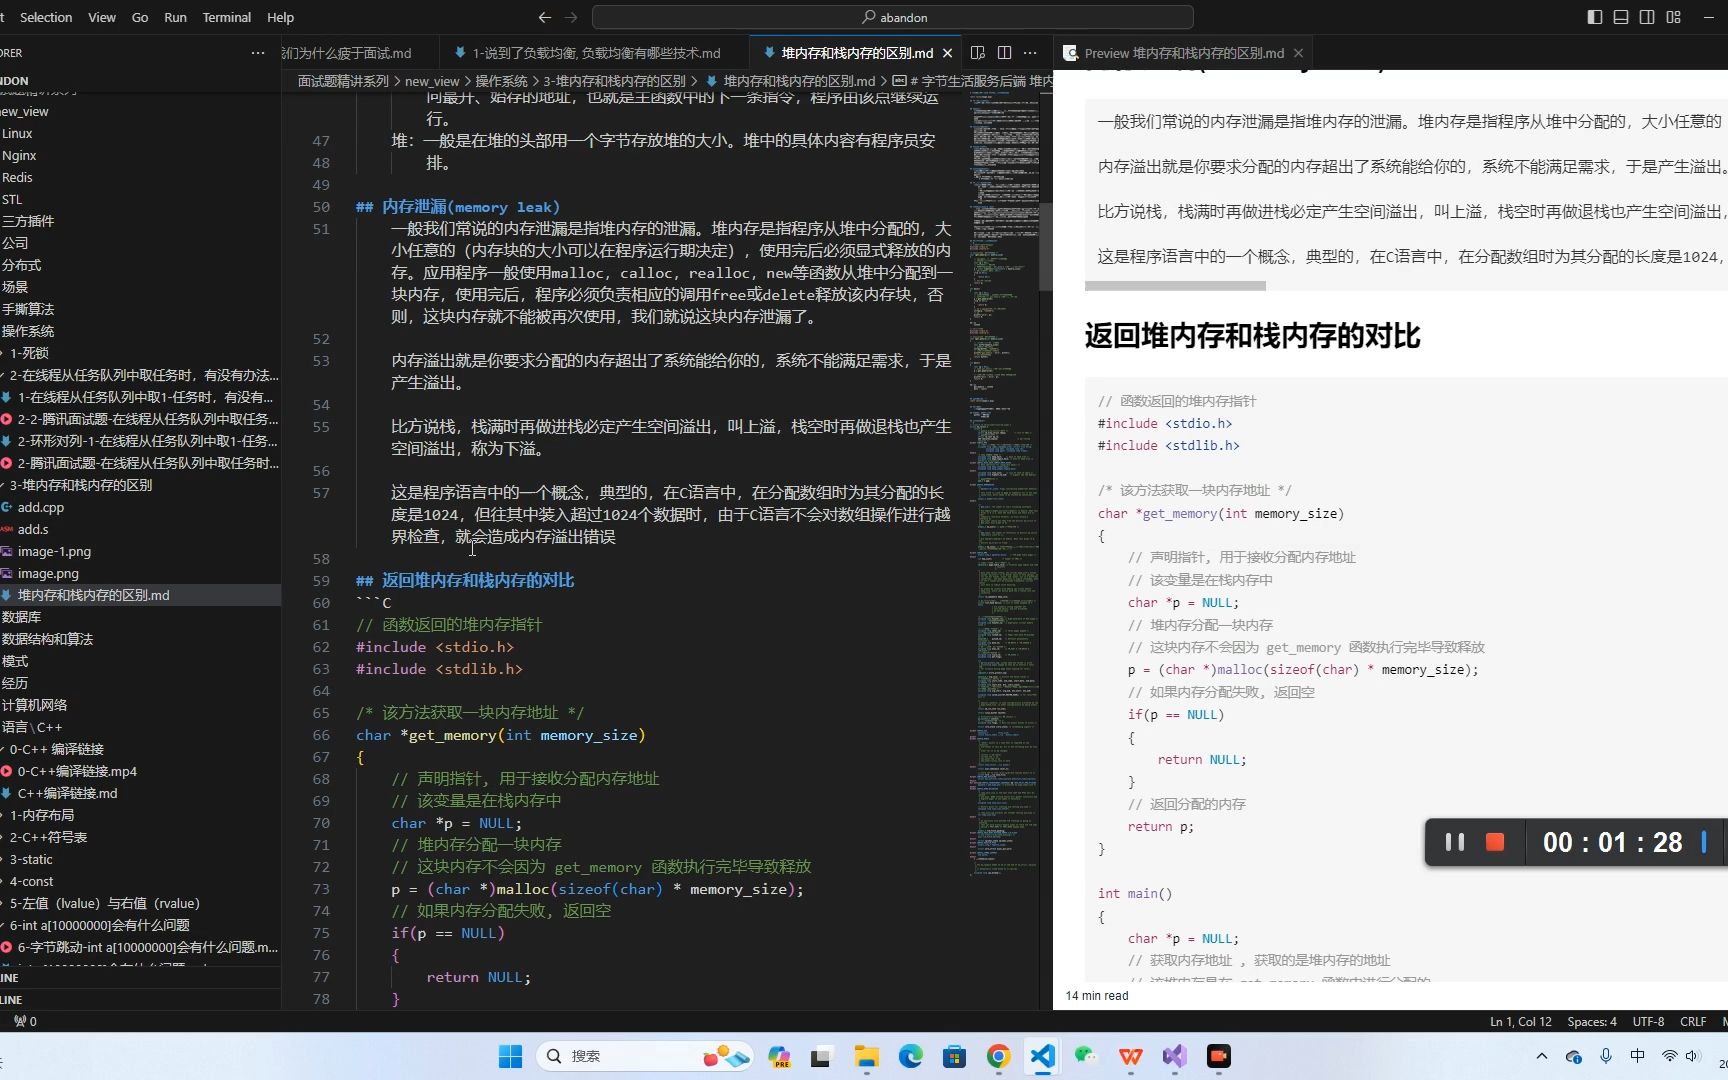
Task: Close the Preview tab
Action: coord(1298,53)
